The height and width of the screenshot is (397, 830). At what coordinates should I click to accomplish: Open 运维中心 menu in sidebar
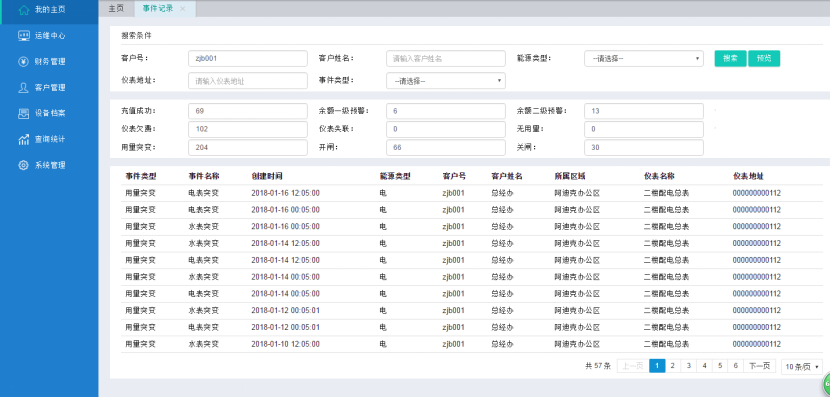[49, 35]
